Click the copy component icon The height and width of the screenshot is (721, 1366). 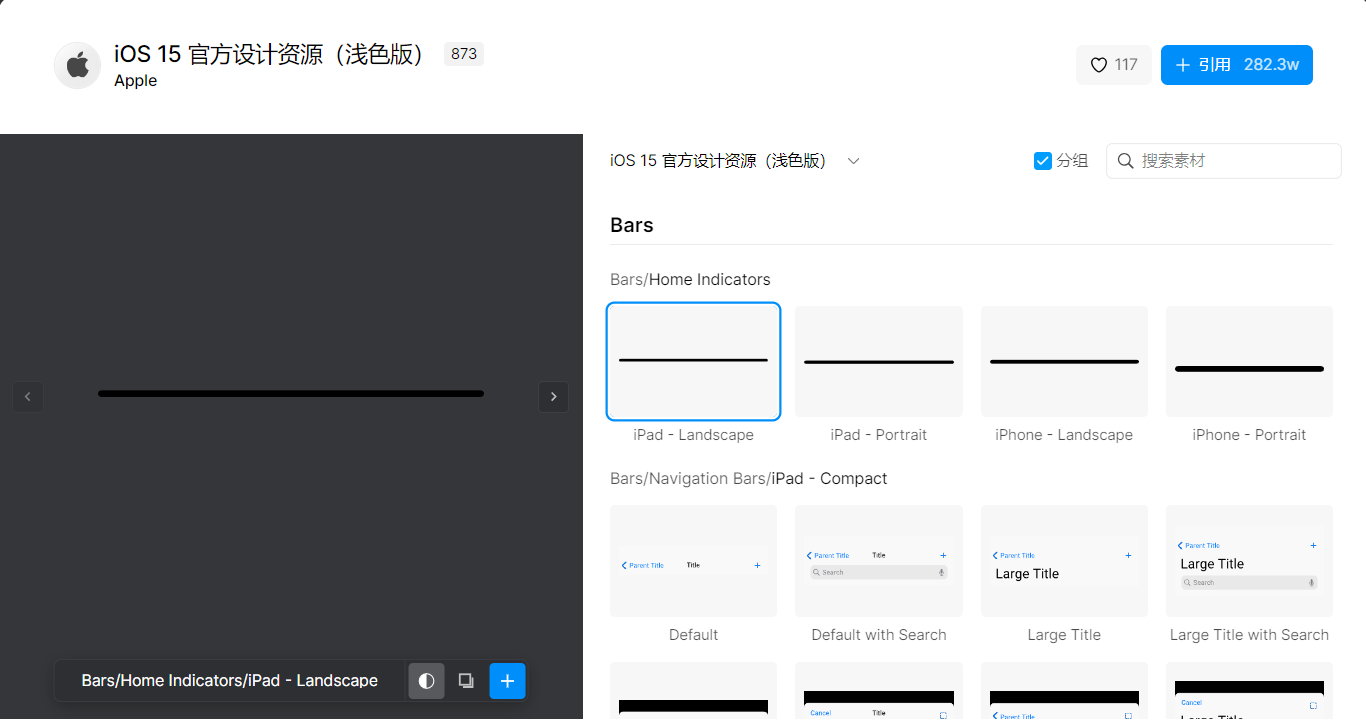[x=466, y=681]
